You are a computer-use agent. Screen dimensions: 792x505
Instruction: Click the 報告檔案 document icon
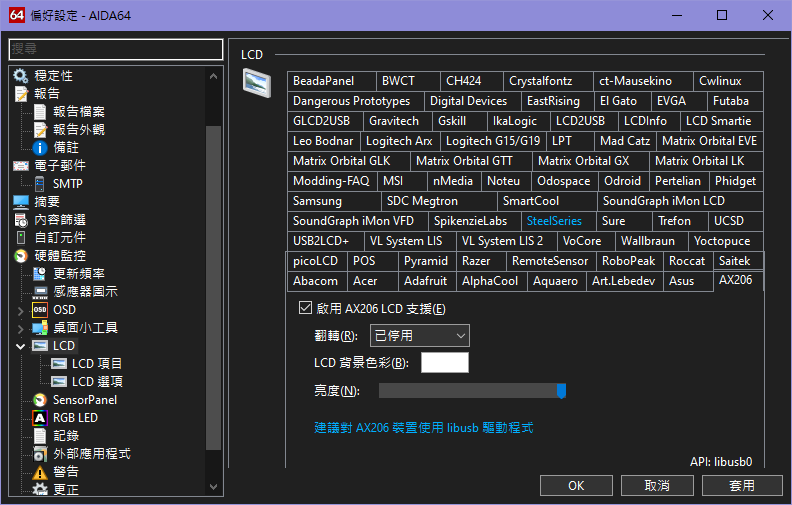(x=40, y=112)
